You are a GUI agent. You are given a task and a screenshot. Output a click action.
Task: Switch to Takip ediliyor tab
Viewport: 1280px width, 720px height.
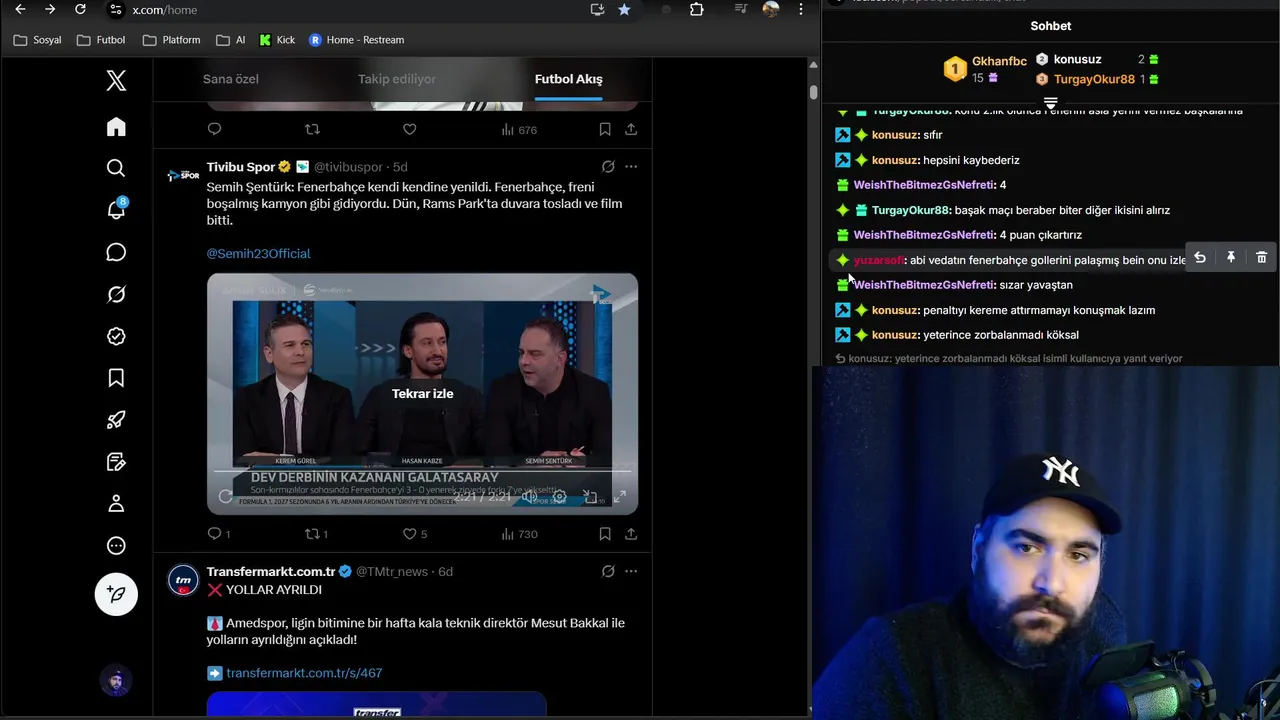[397, 79]
